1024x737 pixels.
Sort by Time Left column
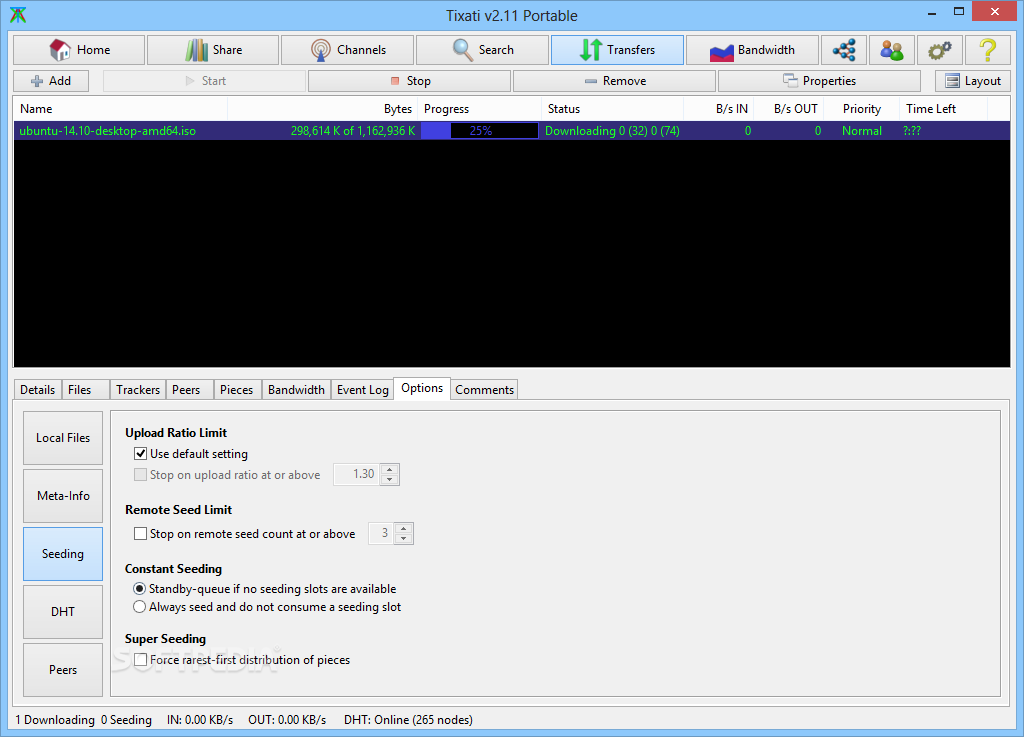click(944, 109)
